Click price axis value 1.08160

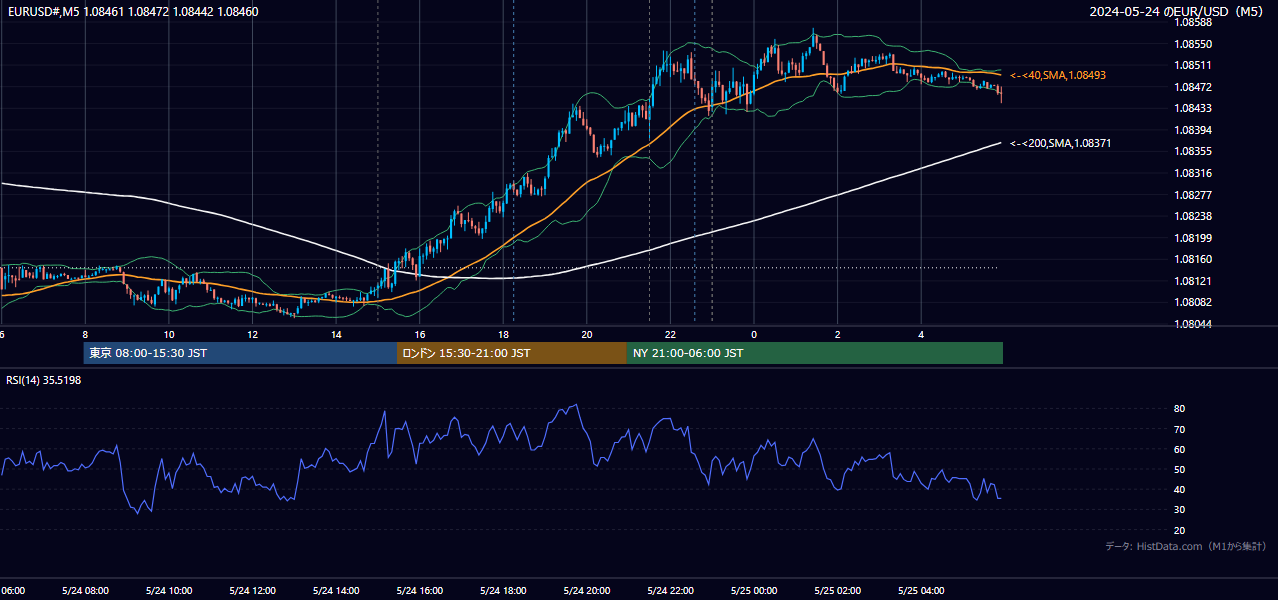coord(1192,259)
